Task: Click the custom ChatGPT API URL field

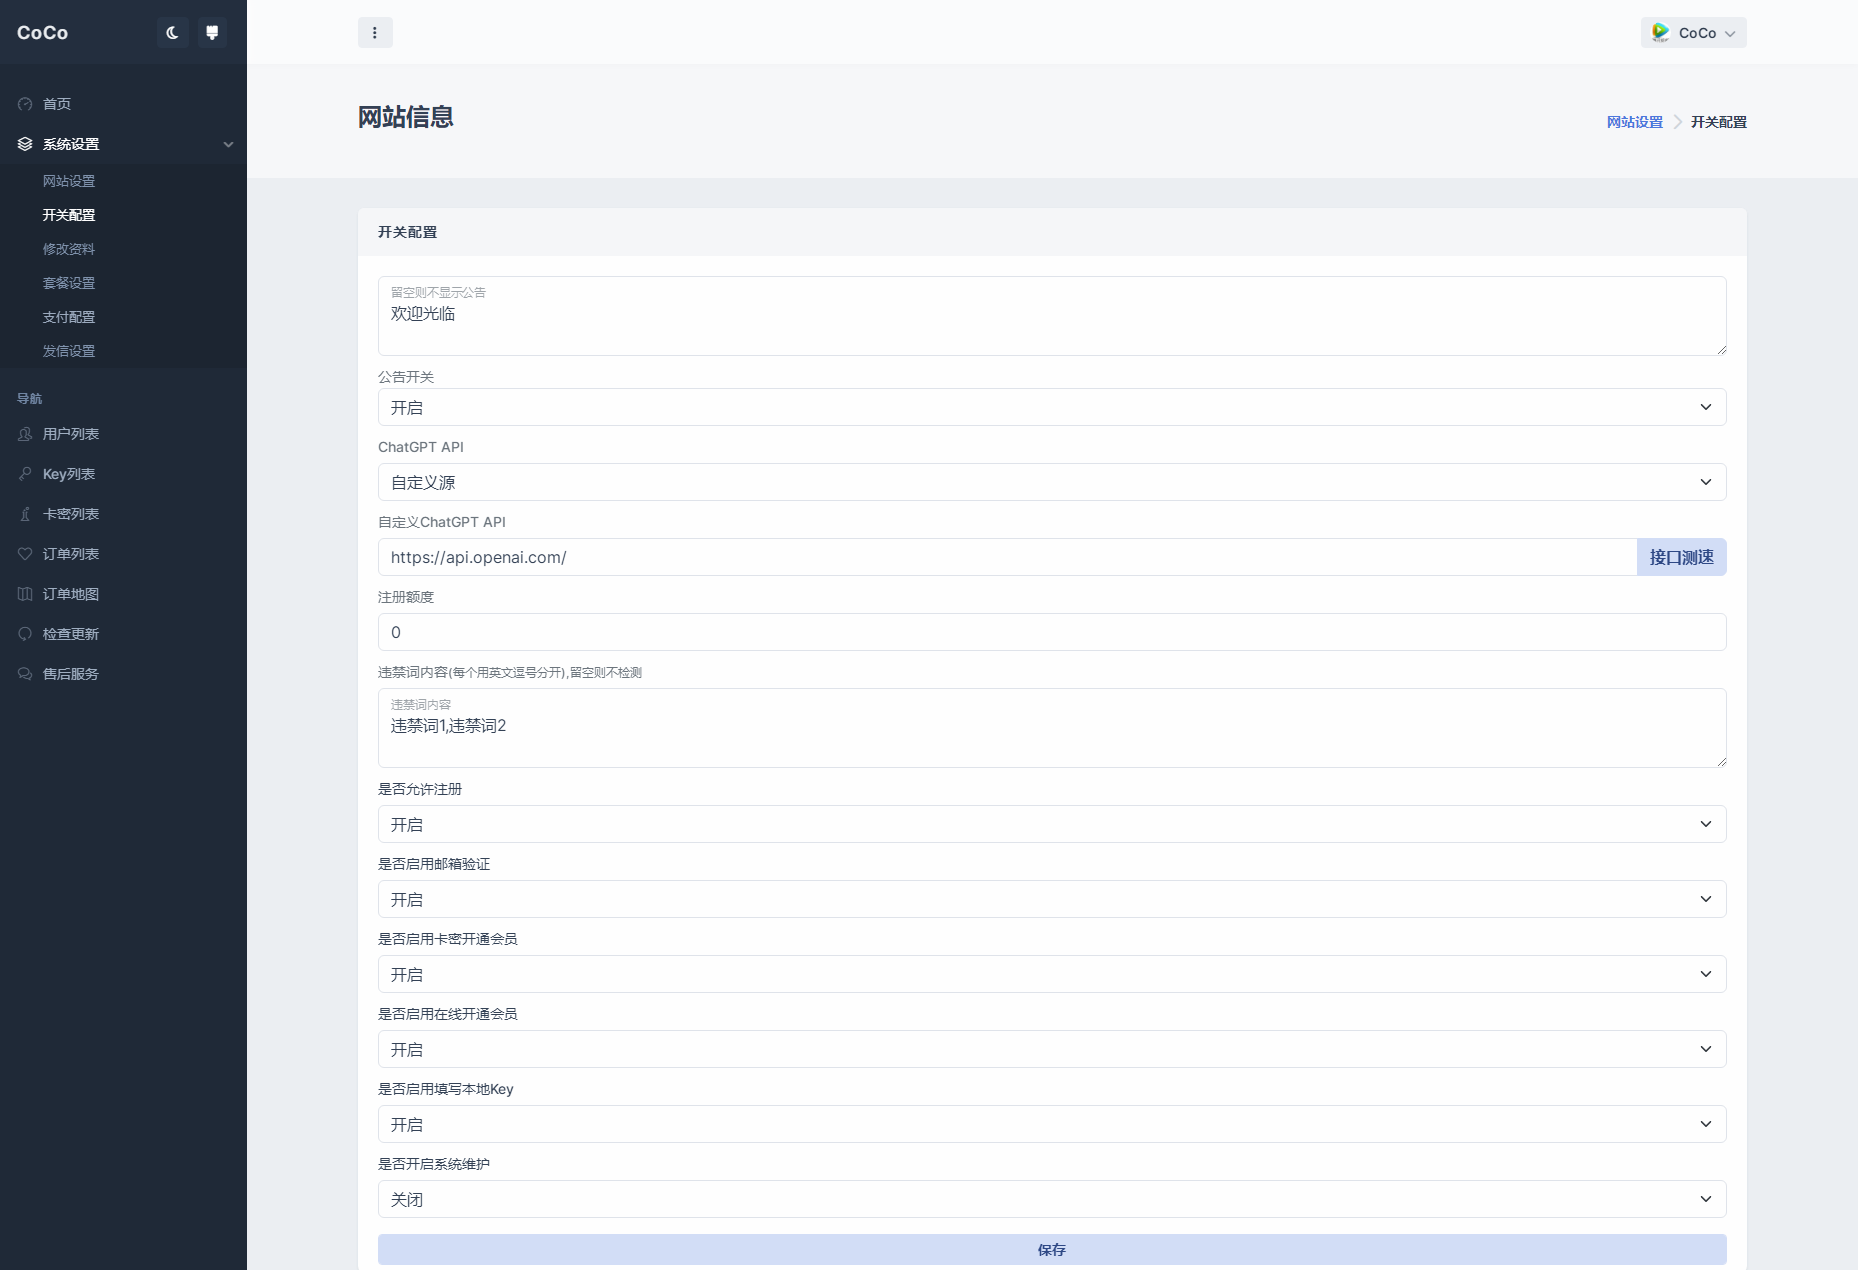Action: click(x=1000, y=557)
